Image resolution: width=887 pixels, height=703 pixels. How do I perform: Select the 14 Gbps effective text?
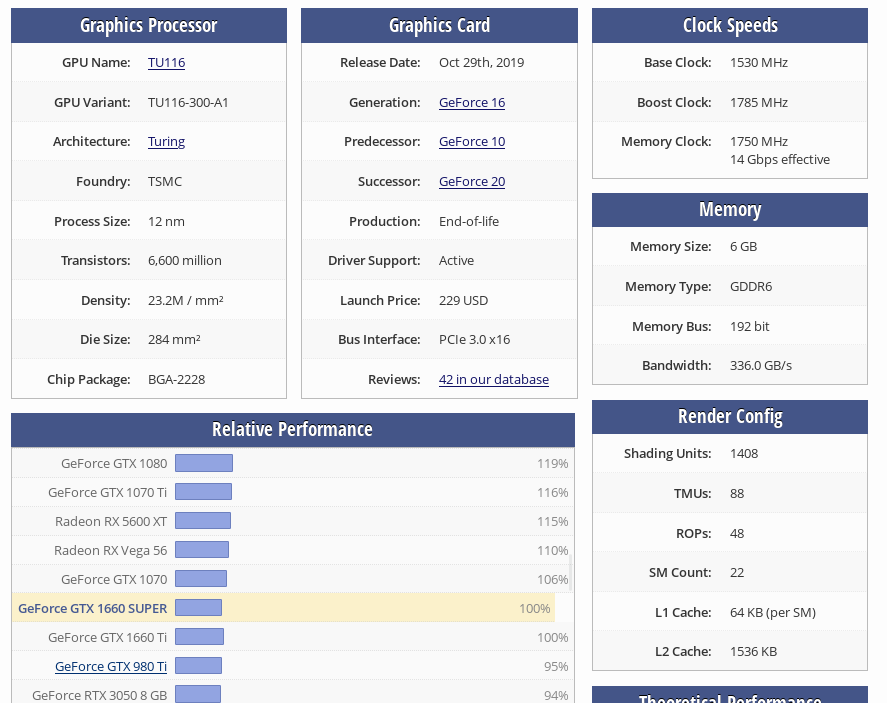[780, 159]
